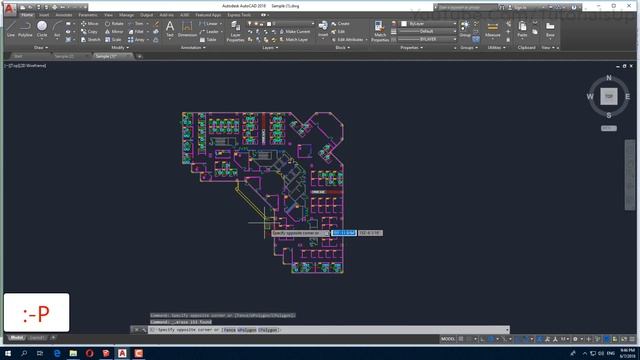Click North on the ViewCube compass
640x360 pixels.
(x=609, y=78)
